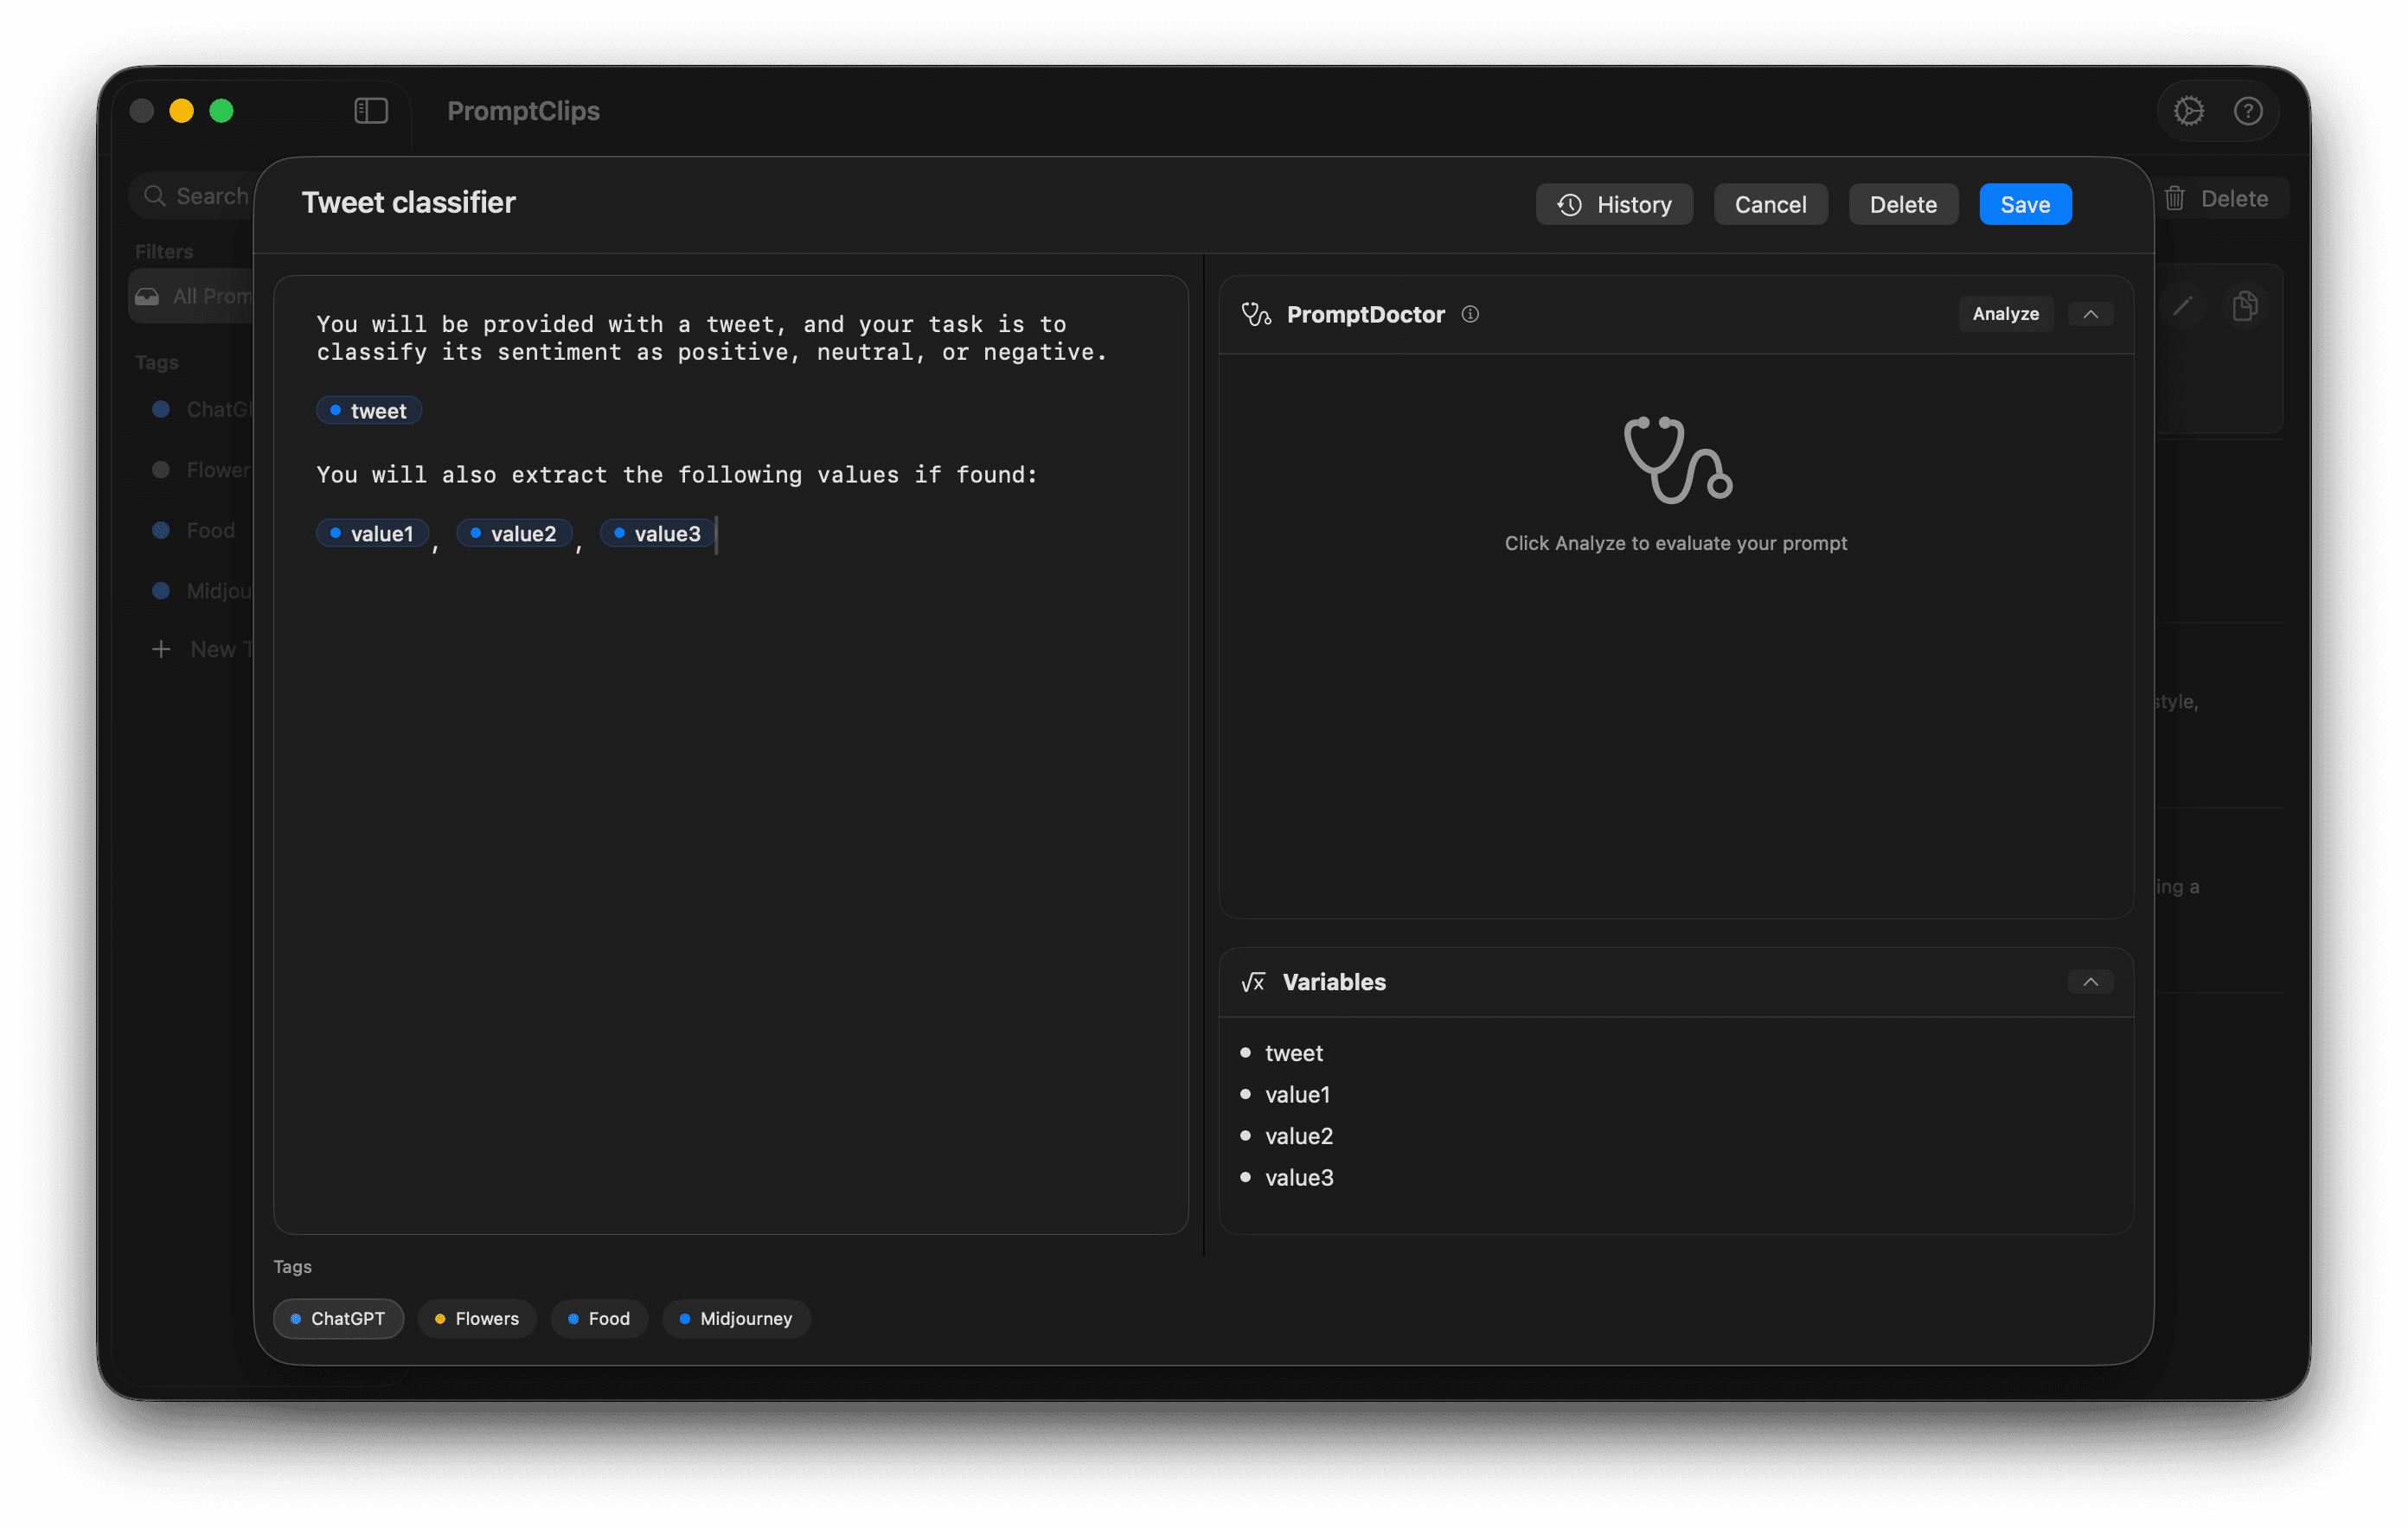
Task: Click the PromptDoctor stethoscope header icon
Action: (1256, 314)
